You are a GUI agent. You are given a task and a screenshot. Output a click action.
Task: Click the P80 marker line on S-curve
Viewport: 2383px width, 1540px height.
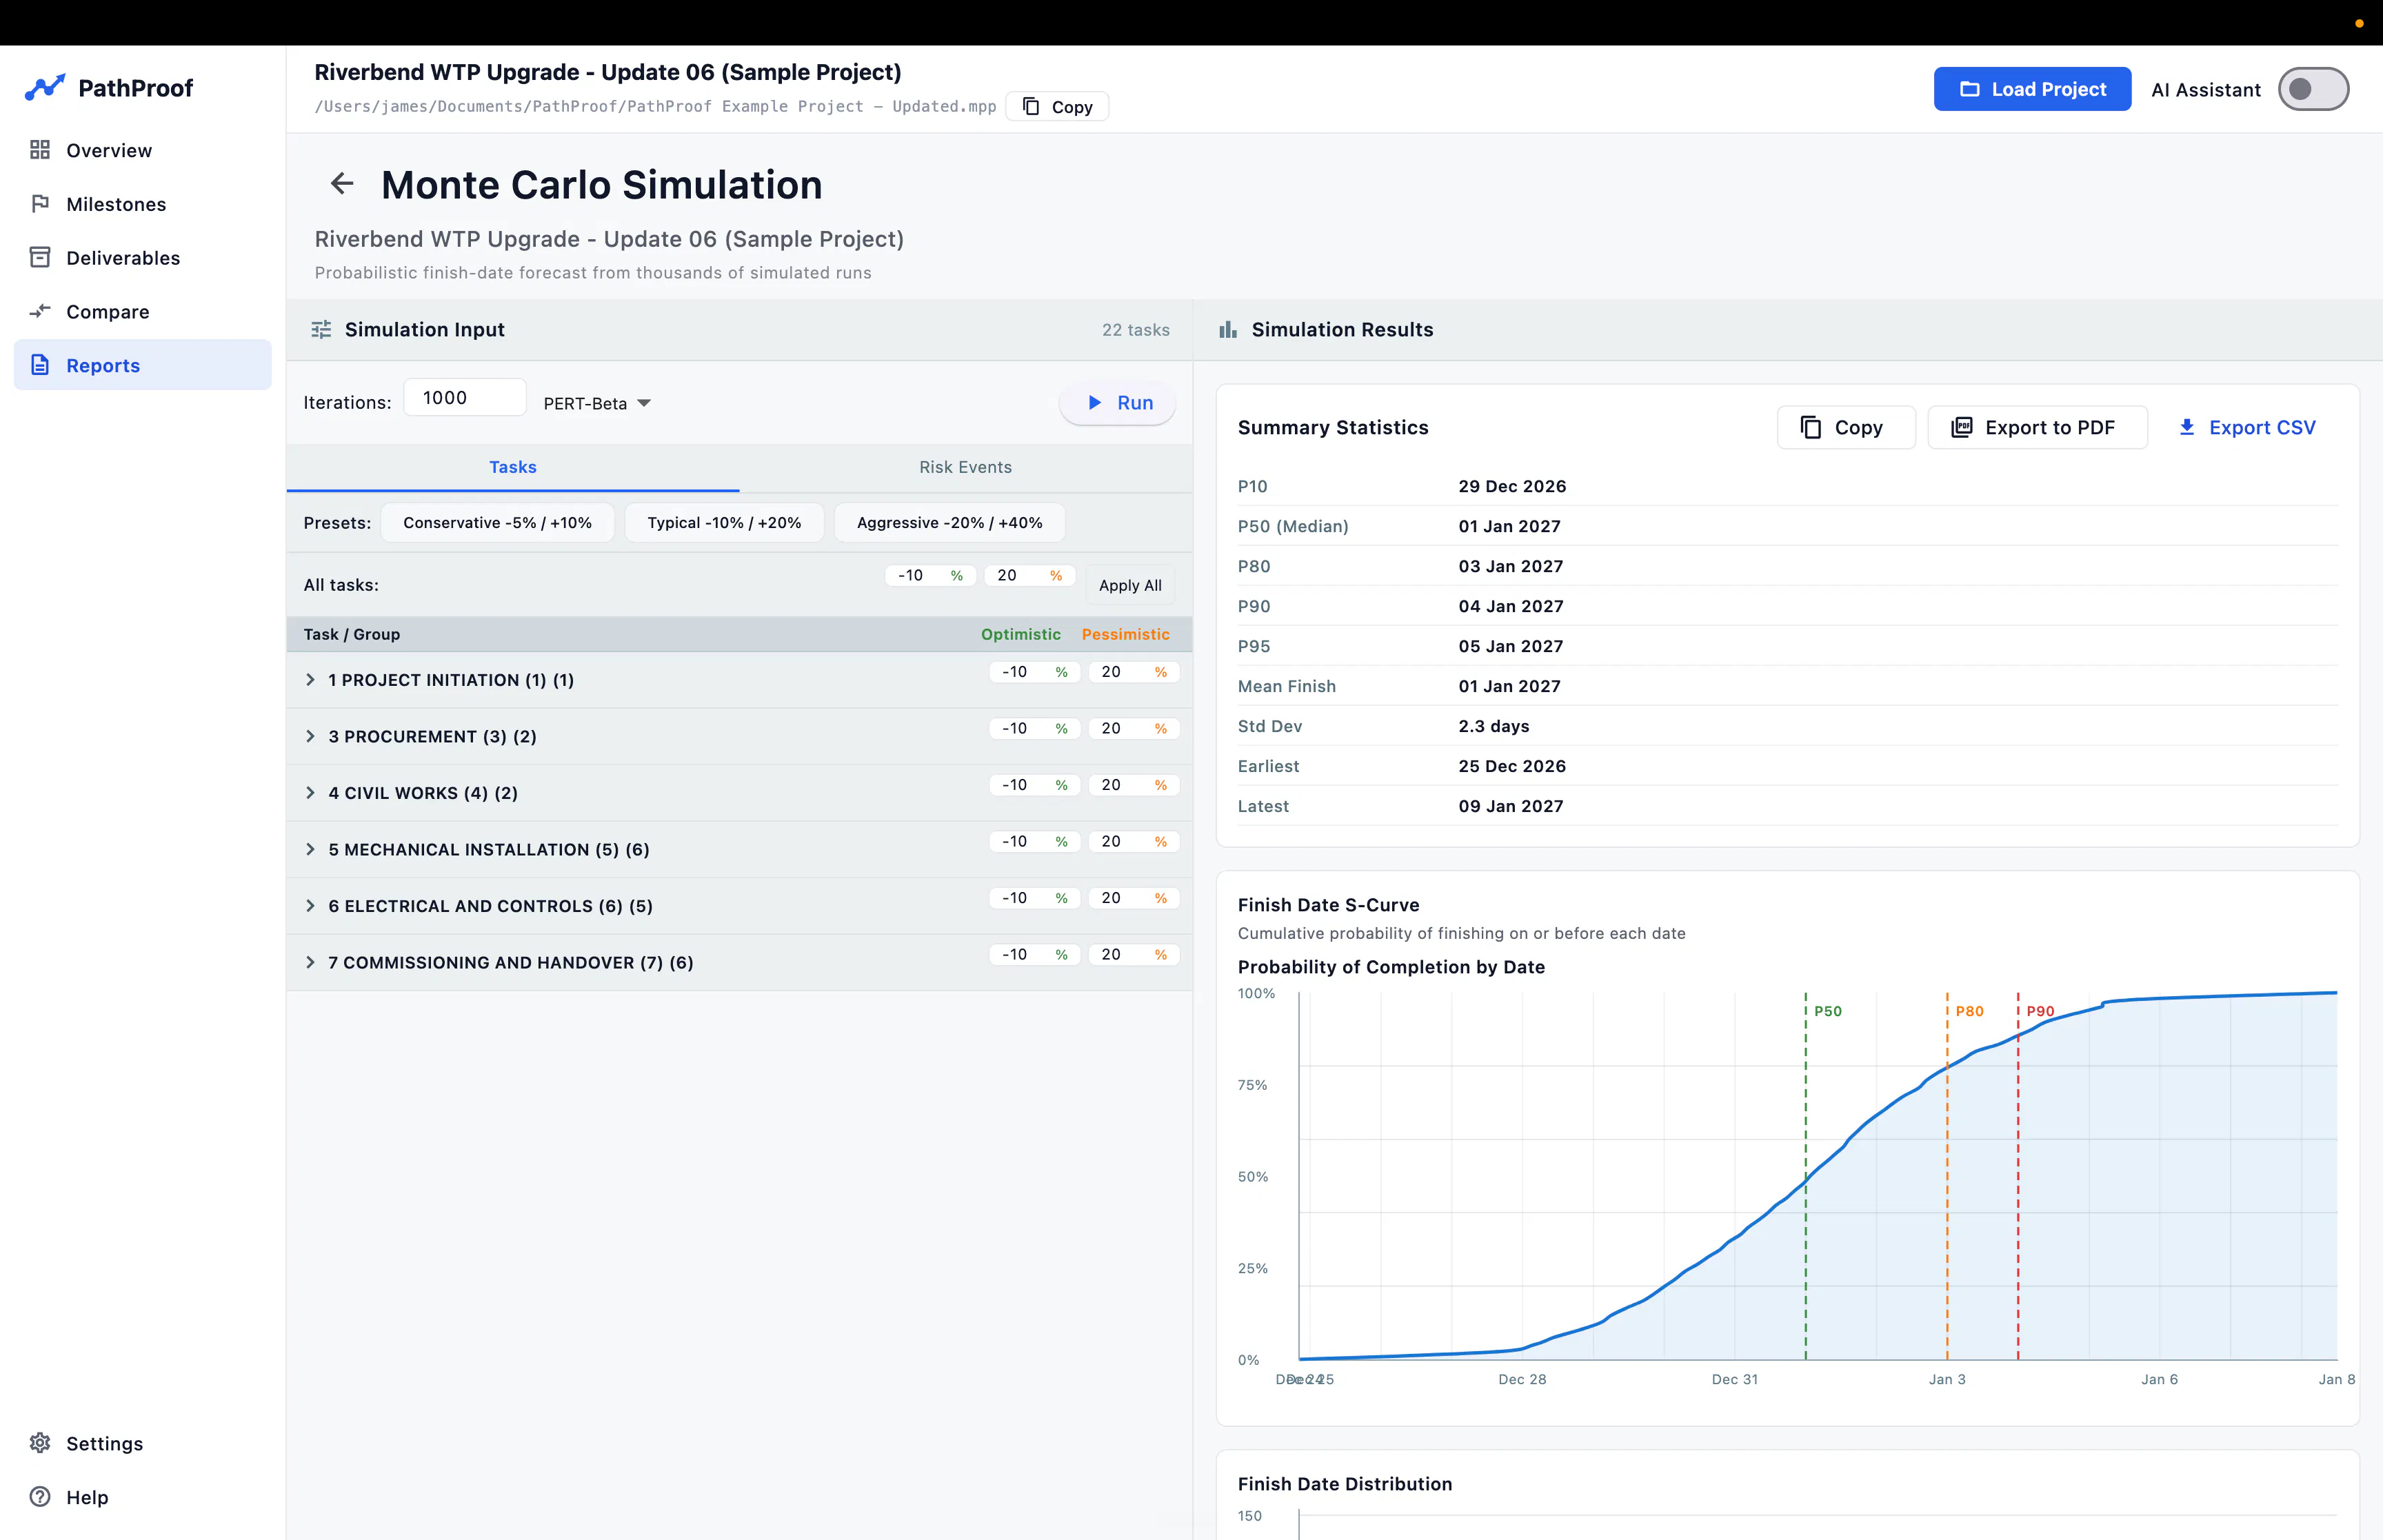(1947, 1176)
